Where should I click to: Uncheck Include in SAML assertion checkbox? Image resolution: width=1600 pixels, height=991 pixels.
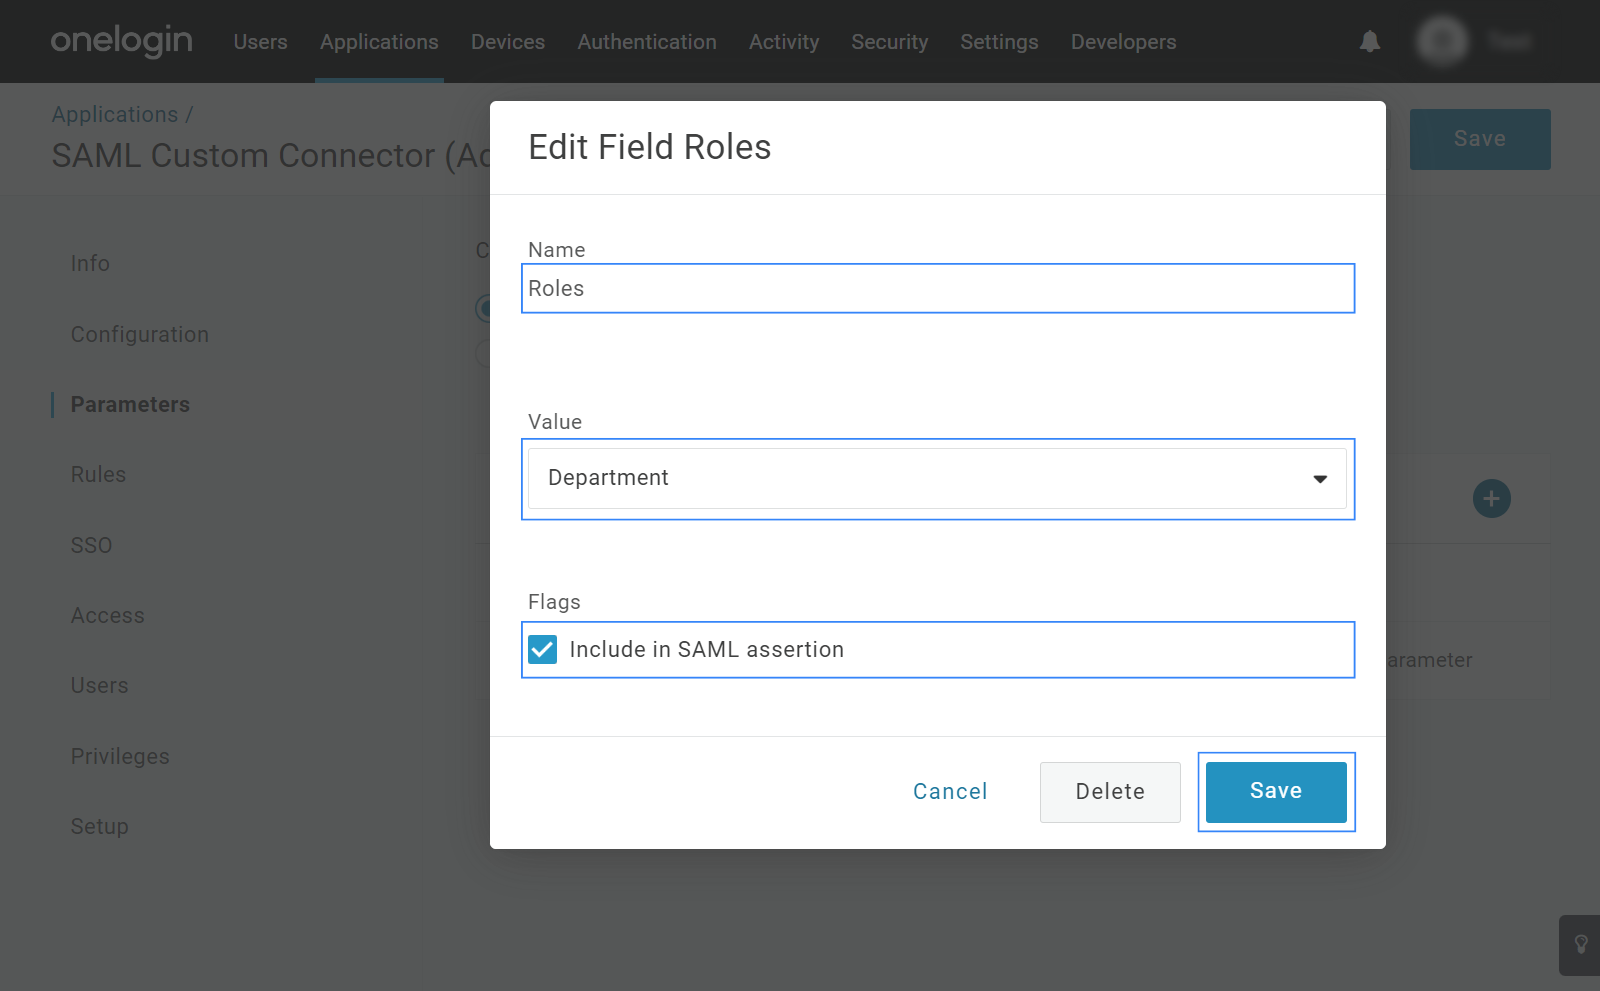(x=543, y=650)
